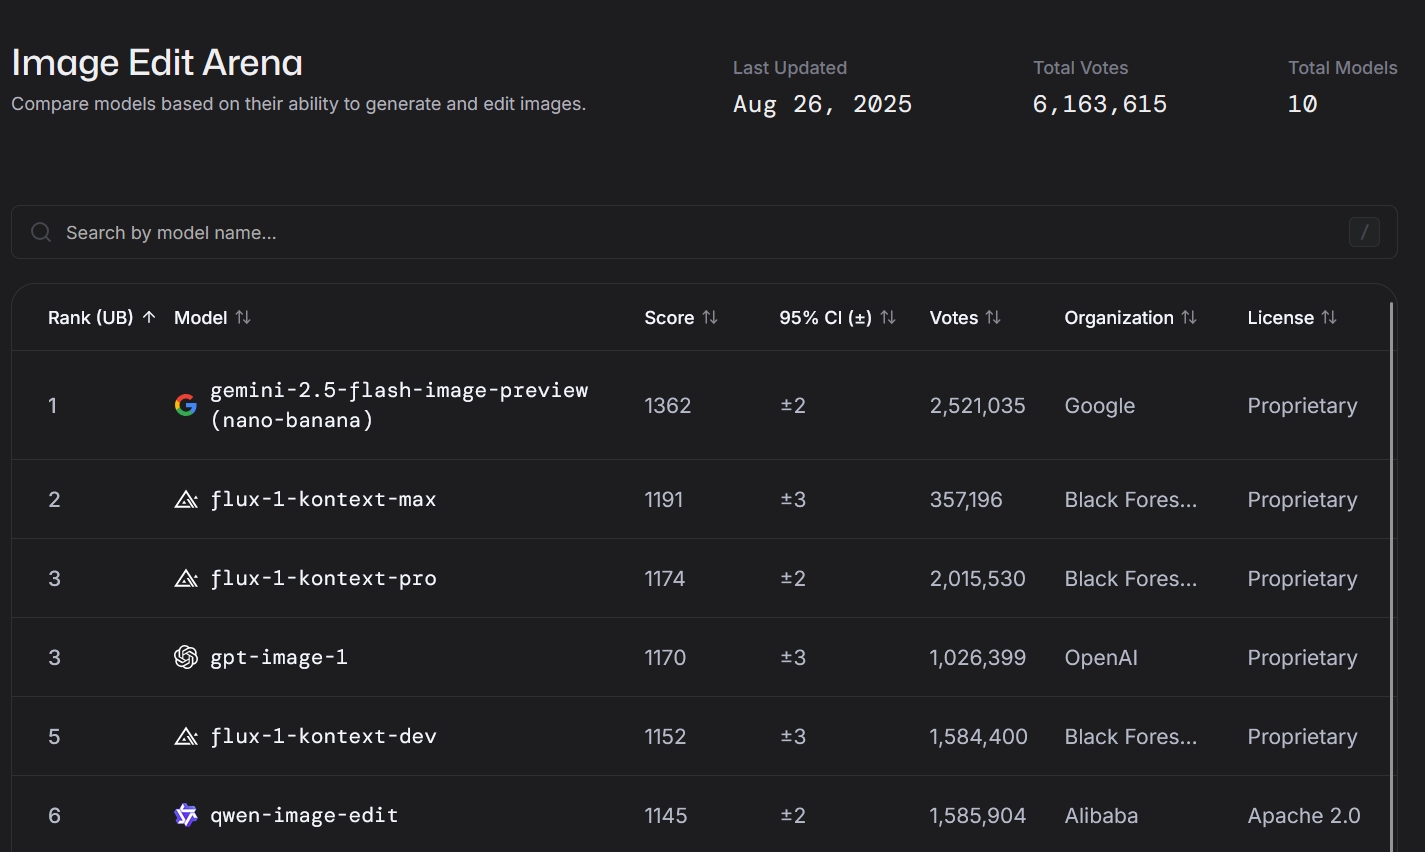This screenshot has width=1425, height=852.
Task: Click Black Fores... in flux-1-kontext-max row
Action: 1130,499
